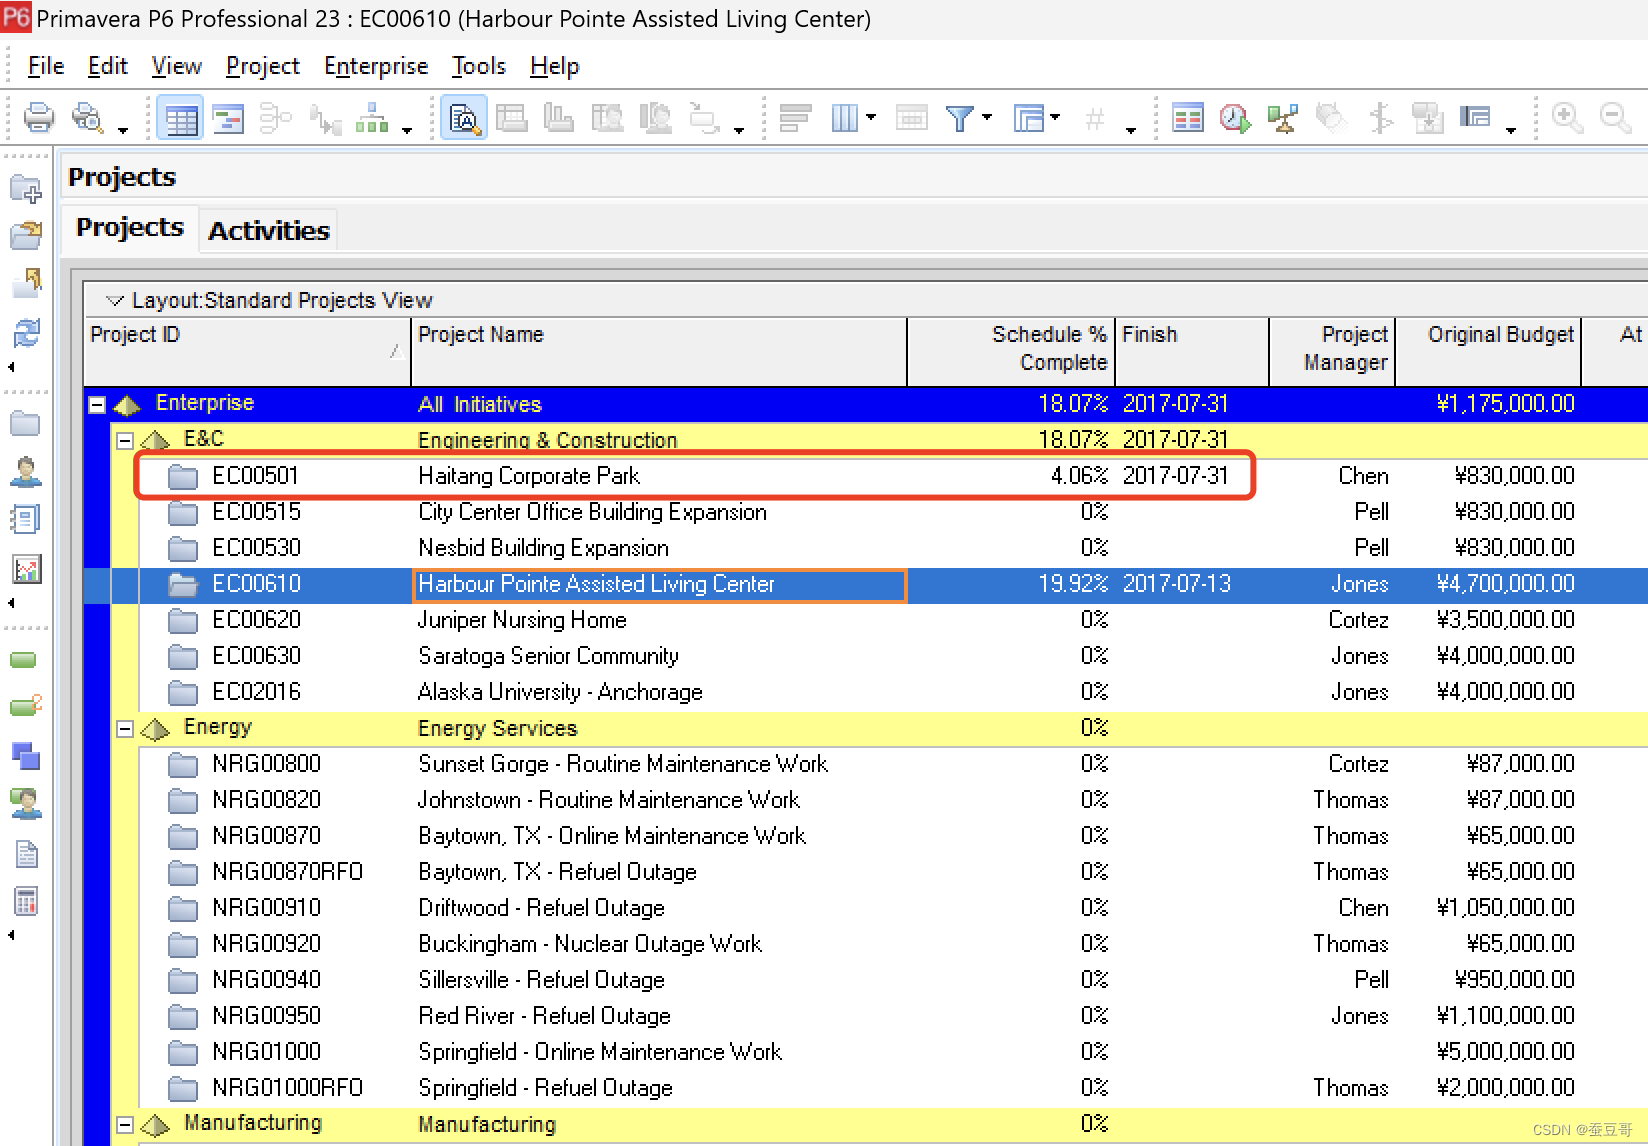Click the Group and Sort icon
The image size is (1648, 1146).
tap(1028, 118)
